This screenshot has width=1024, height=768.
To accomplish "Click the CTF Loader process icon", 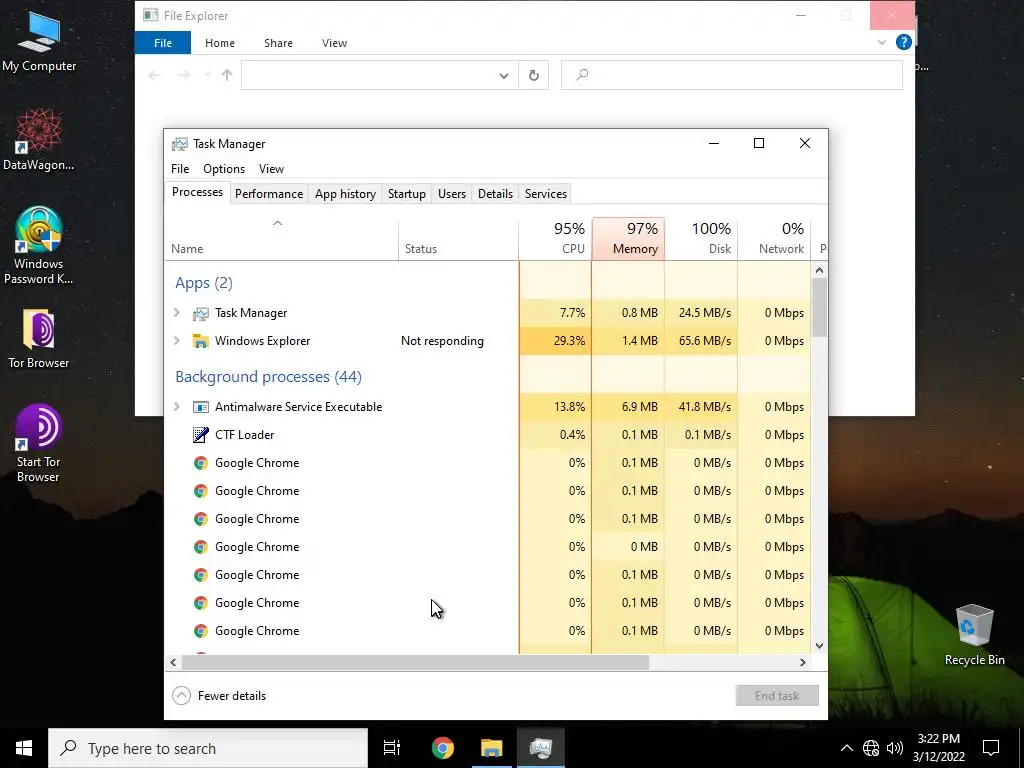I will pos(200,435).
